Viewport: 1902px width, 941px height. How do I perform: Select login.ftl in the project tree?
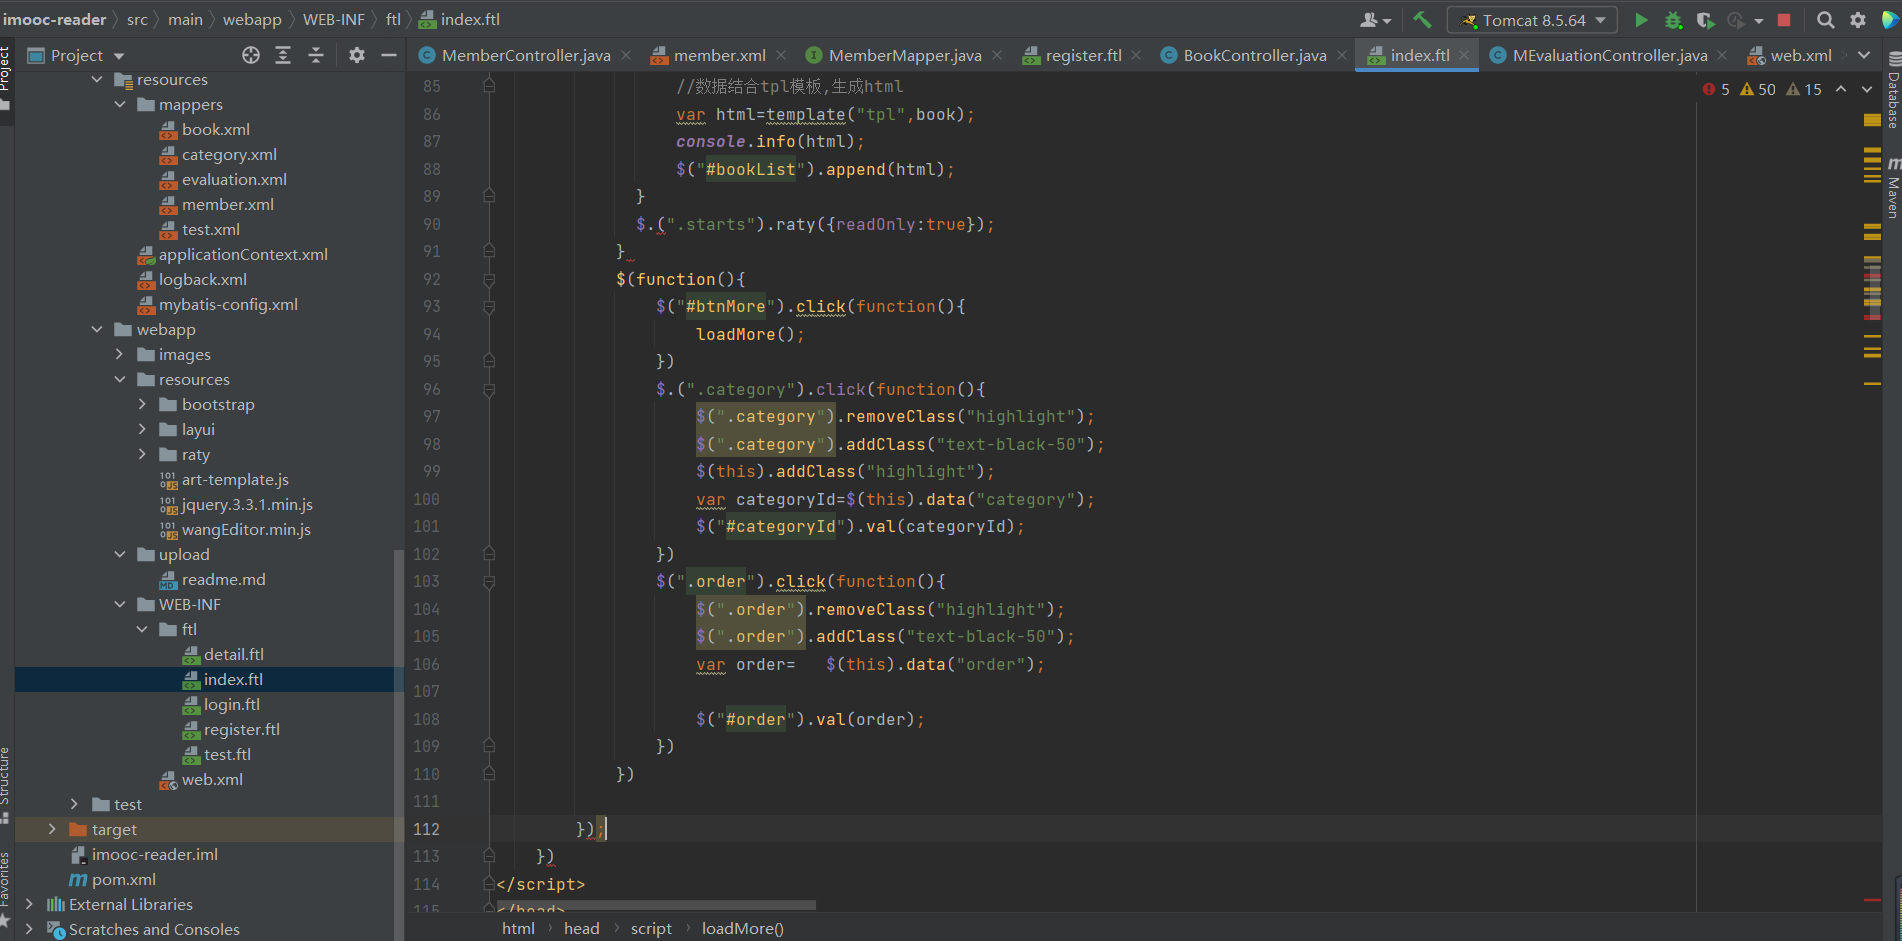pyautogui.click(x=232, y=704)
